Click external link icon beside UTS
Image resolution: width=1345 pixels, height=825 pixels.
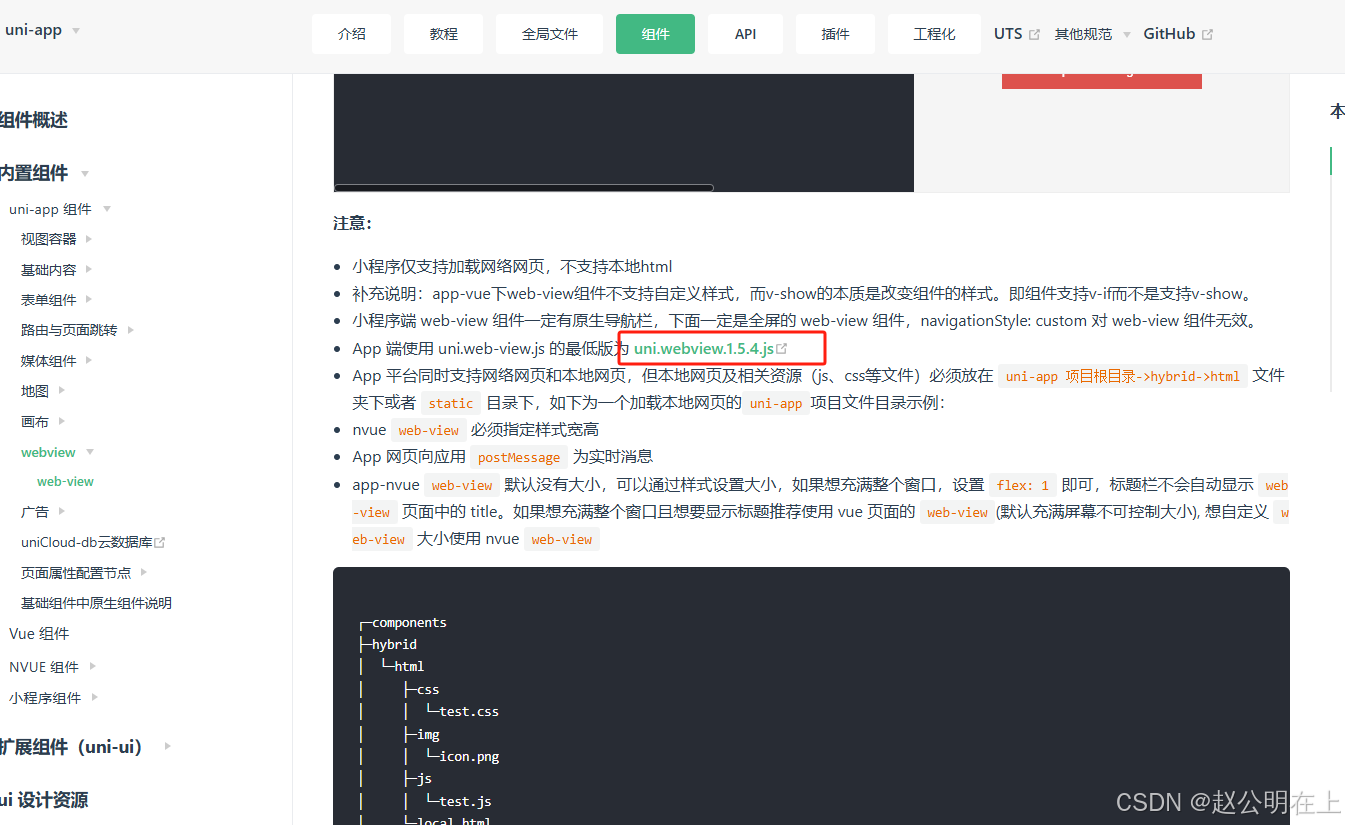(x=1035, y=32)
